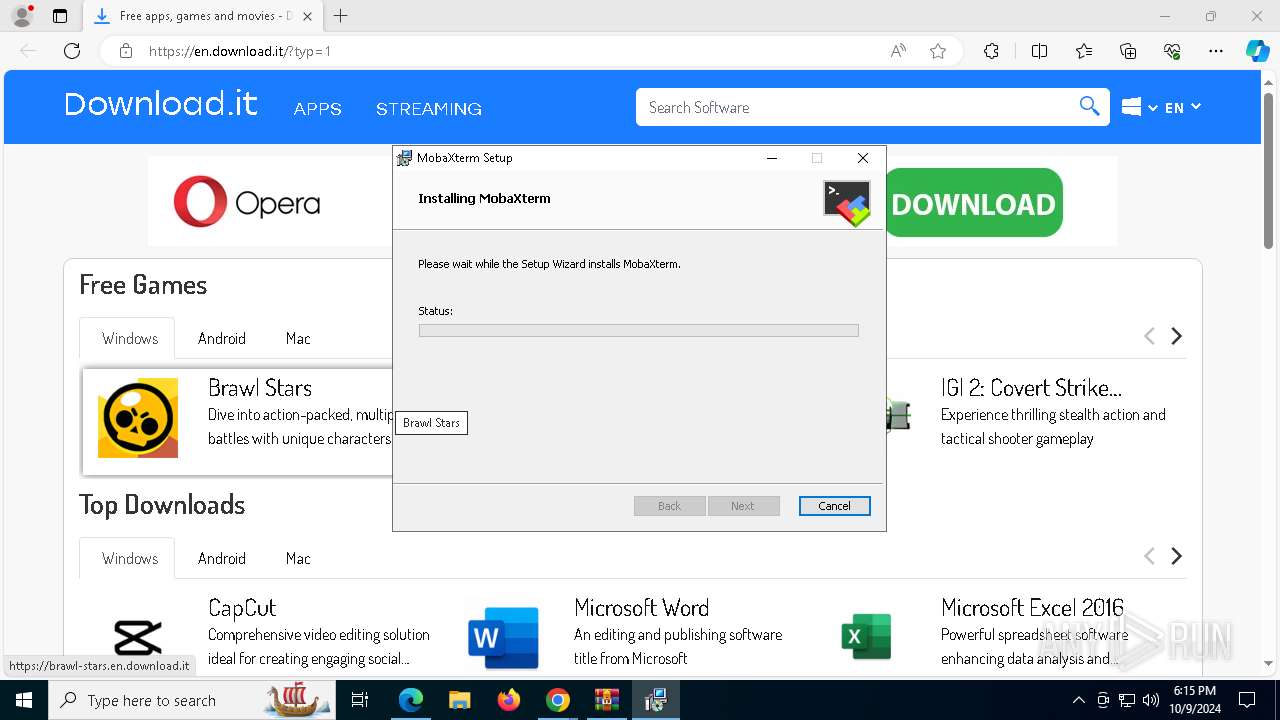This screenshot has width=1280, height=720.
Task: Click the green DOWNLOAD button
Action: click(x=973, y=203)
